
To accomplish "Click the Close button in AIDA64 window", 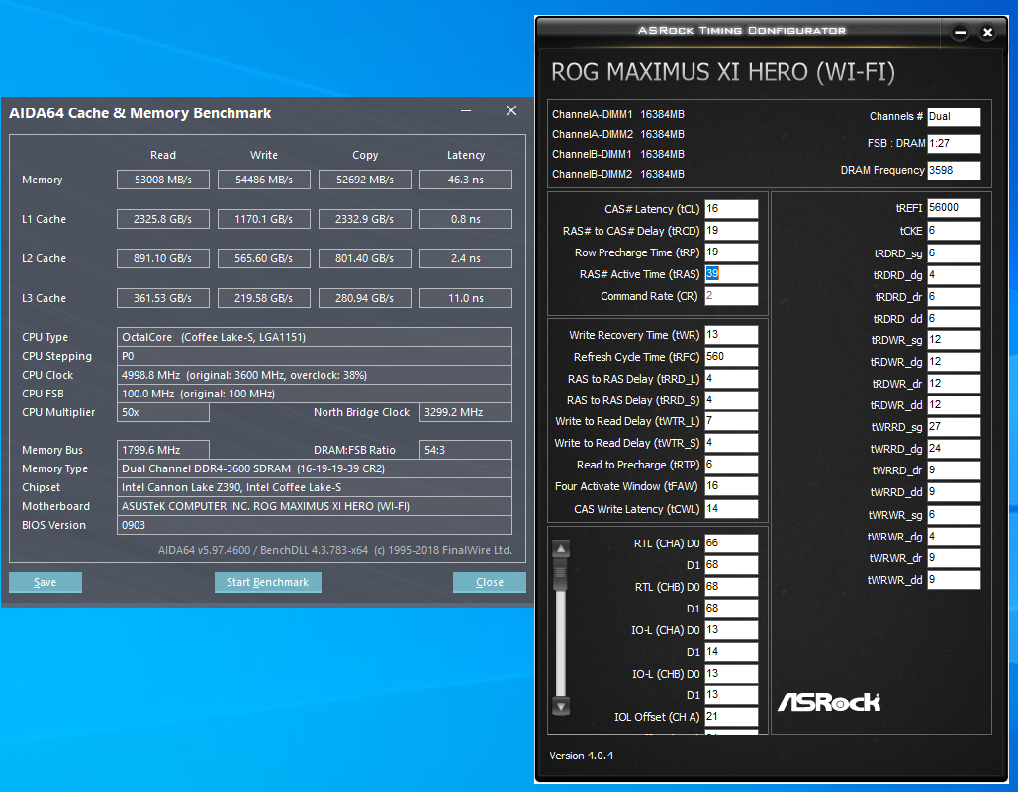I will 489,582.
